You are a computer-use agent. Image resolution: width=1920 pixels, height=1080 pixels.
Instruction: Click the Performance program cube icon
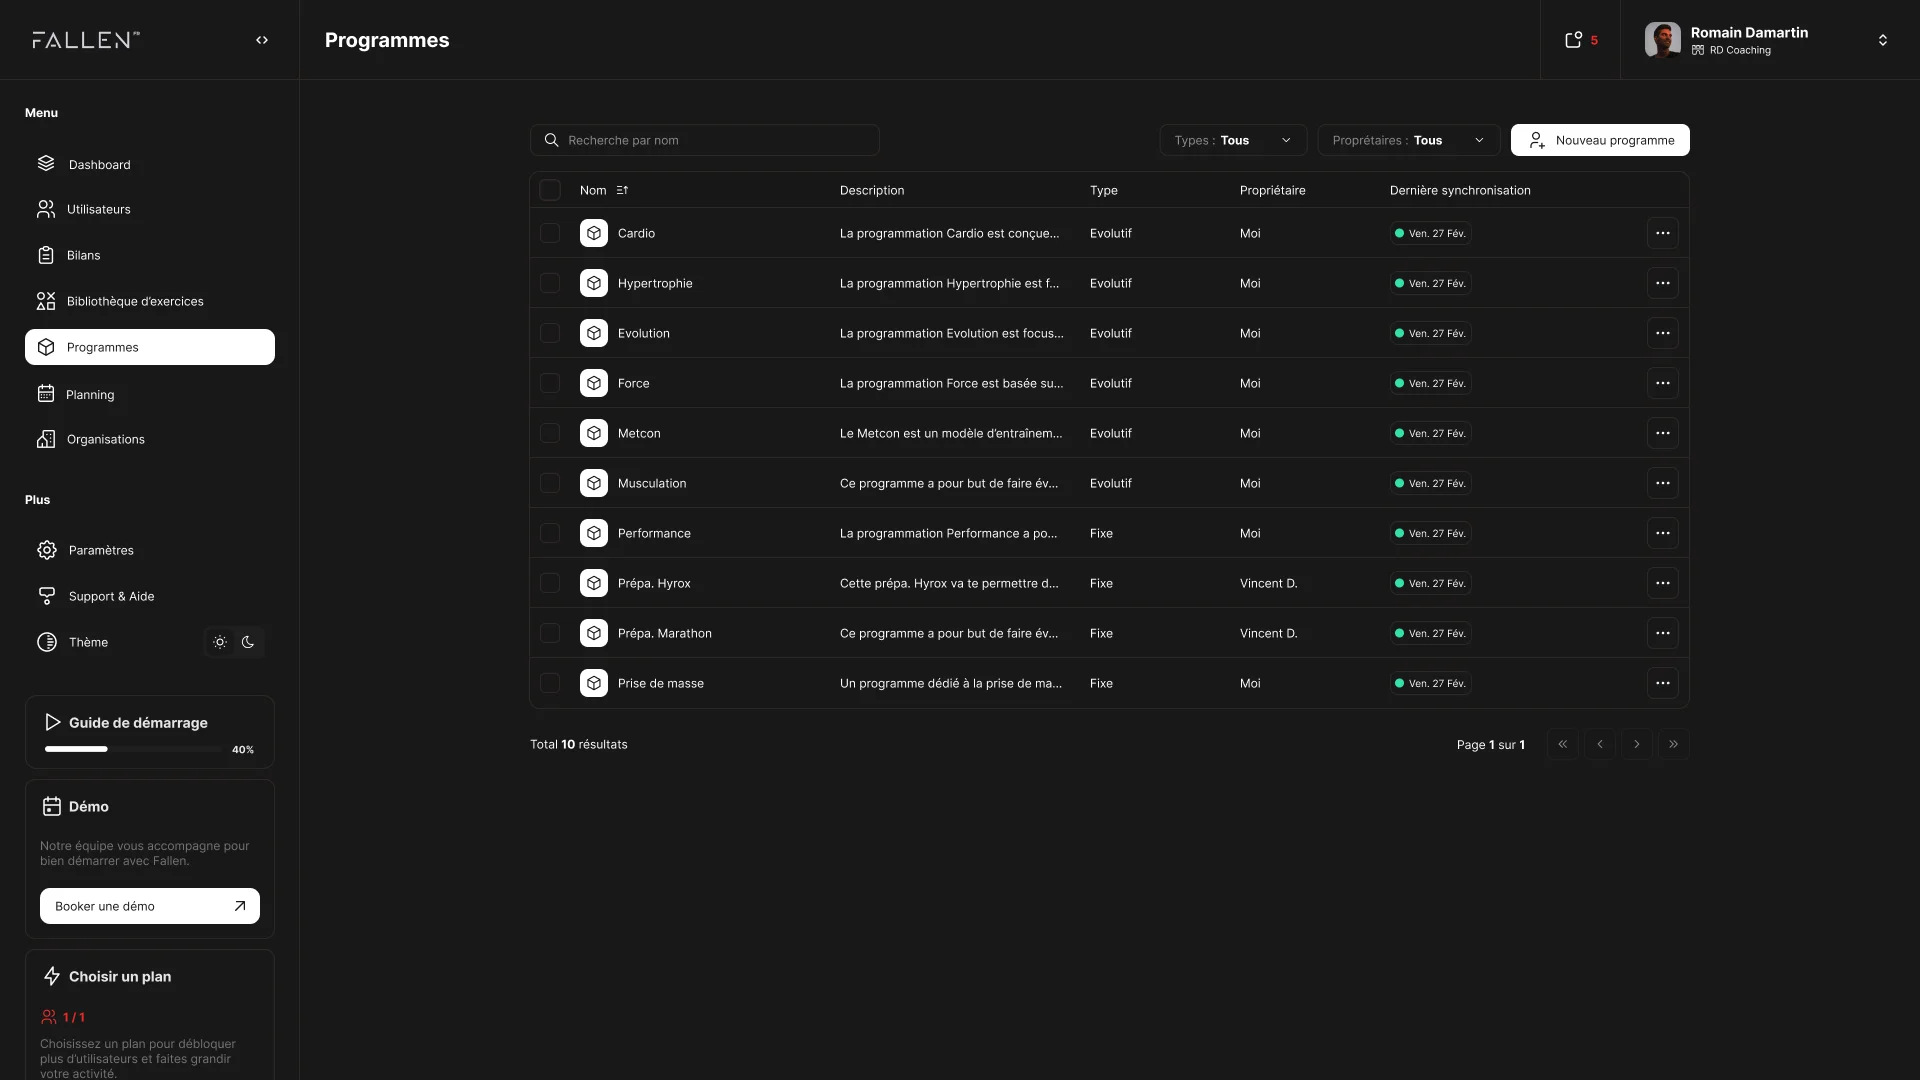click(594, 533)
